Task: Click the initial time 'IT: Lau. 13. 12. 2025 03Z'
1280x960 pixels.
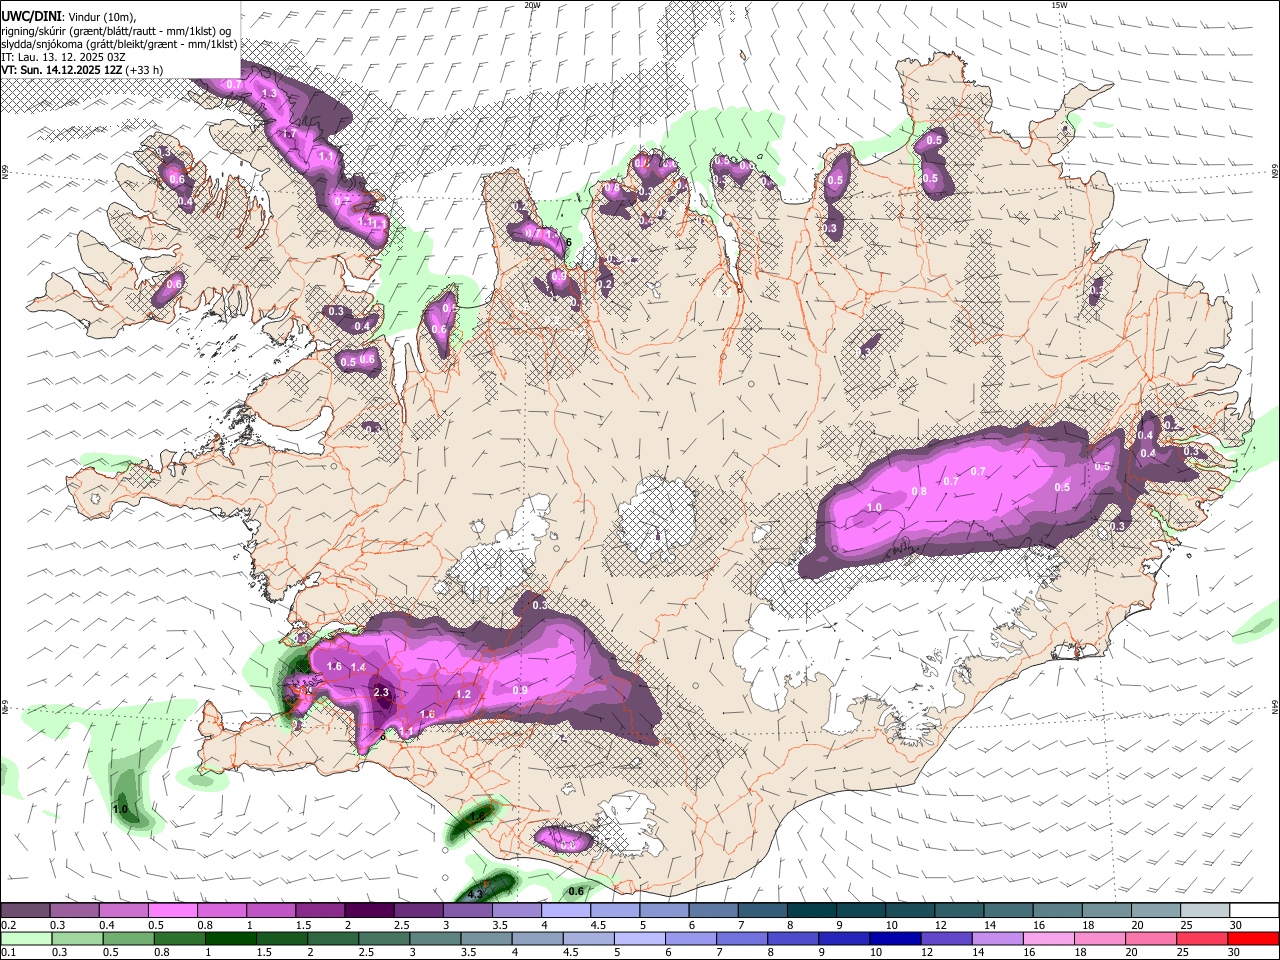Action: point(62,57)
